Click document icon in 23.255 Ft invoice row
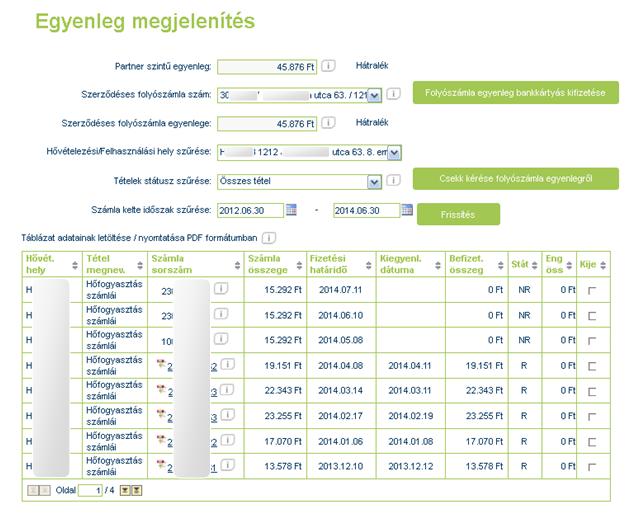This screenshot has width=628, height=515. pyautogui.click(x=161, y=414)
